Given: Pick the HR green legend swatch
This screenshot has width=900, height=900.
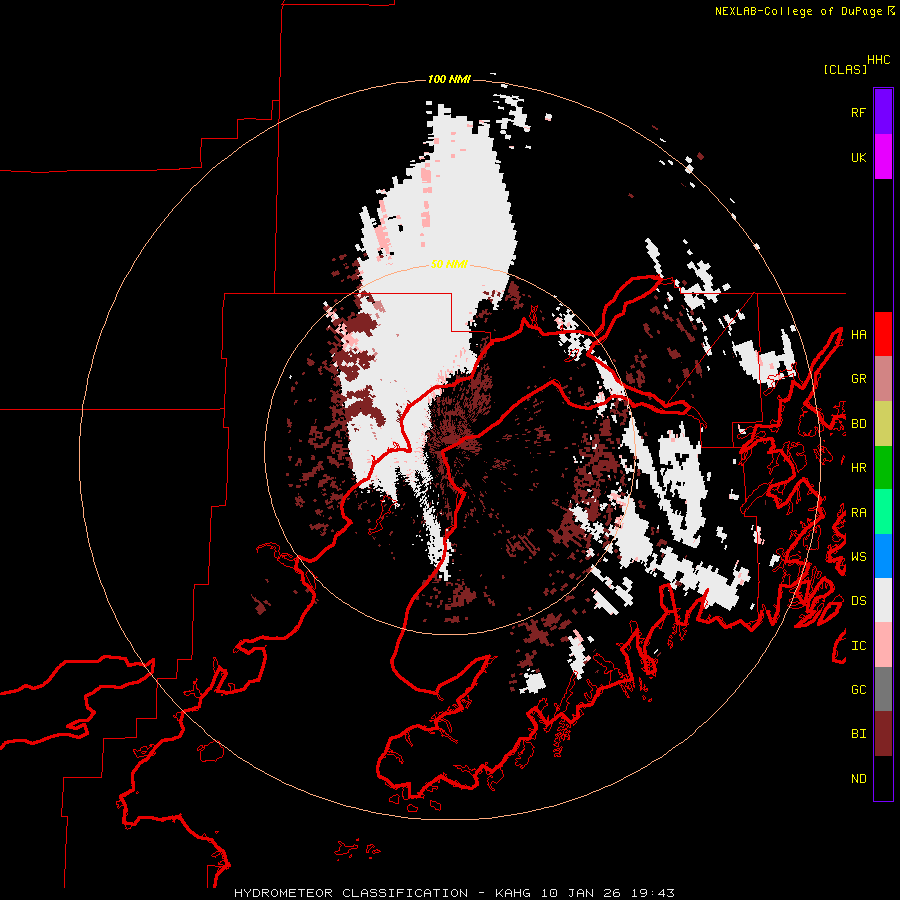Looking at the screenshot, I should [883, 468].
